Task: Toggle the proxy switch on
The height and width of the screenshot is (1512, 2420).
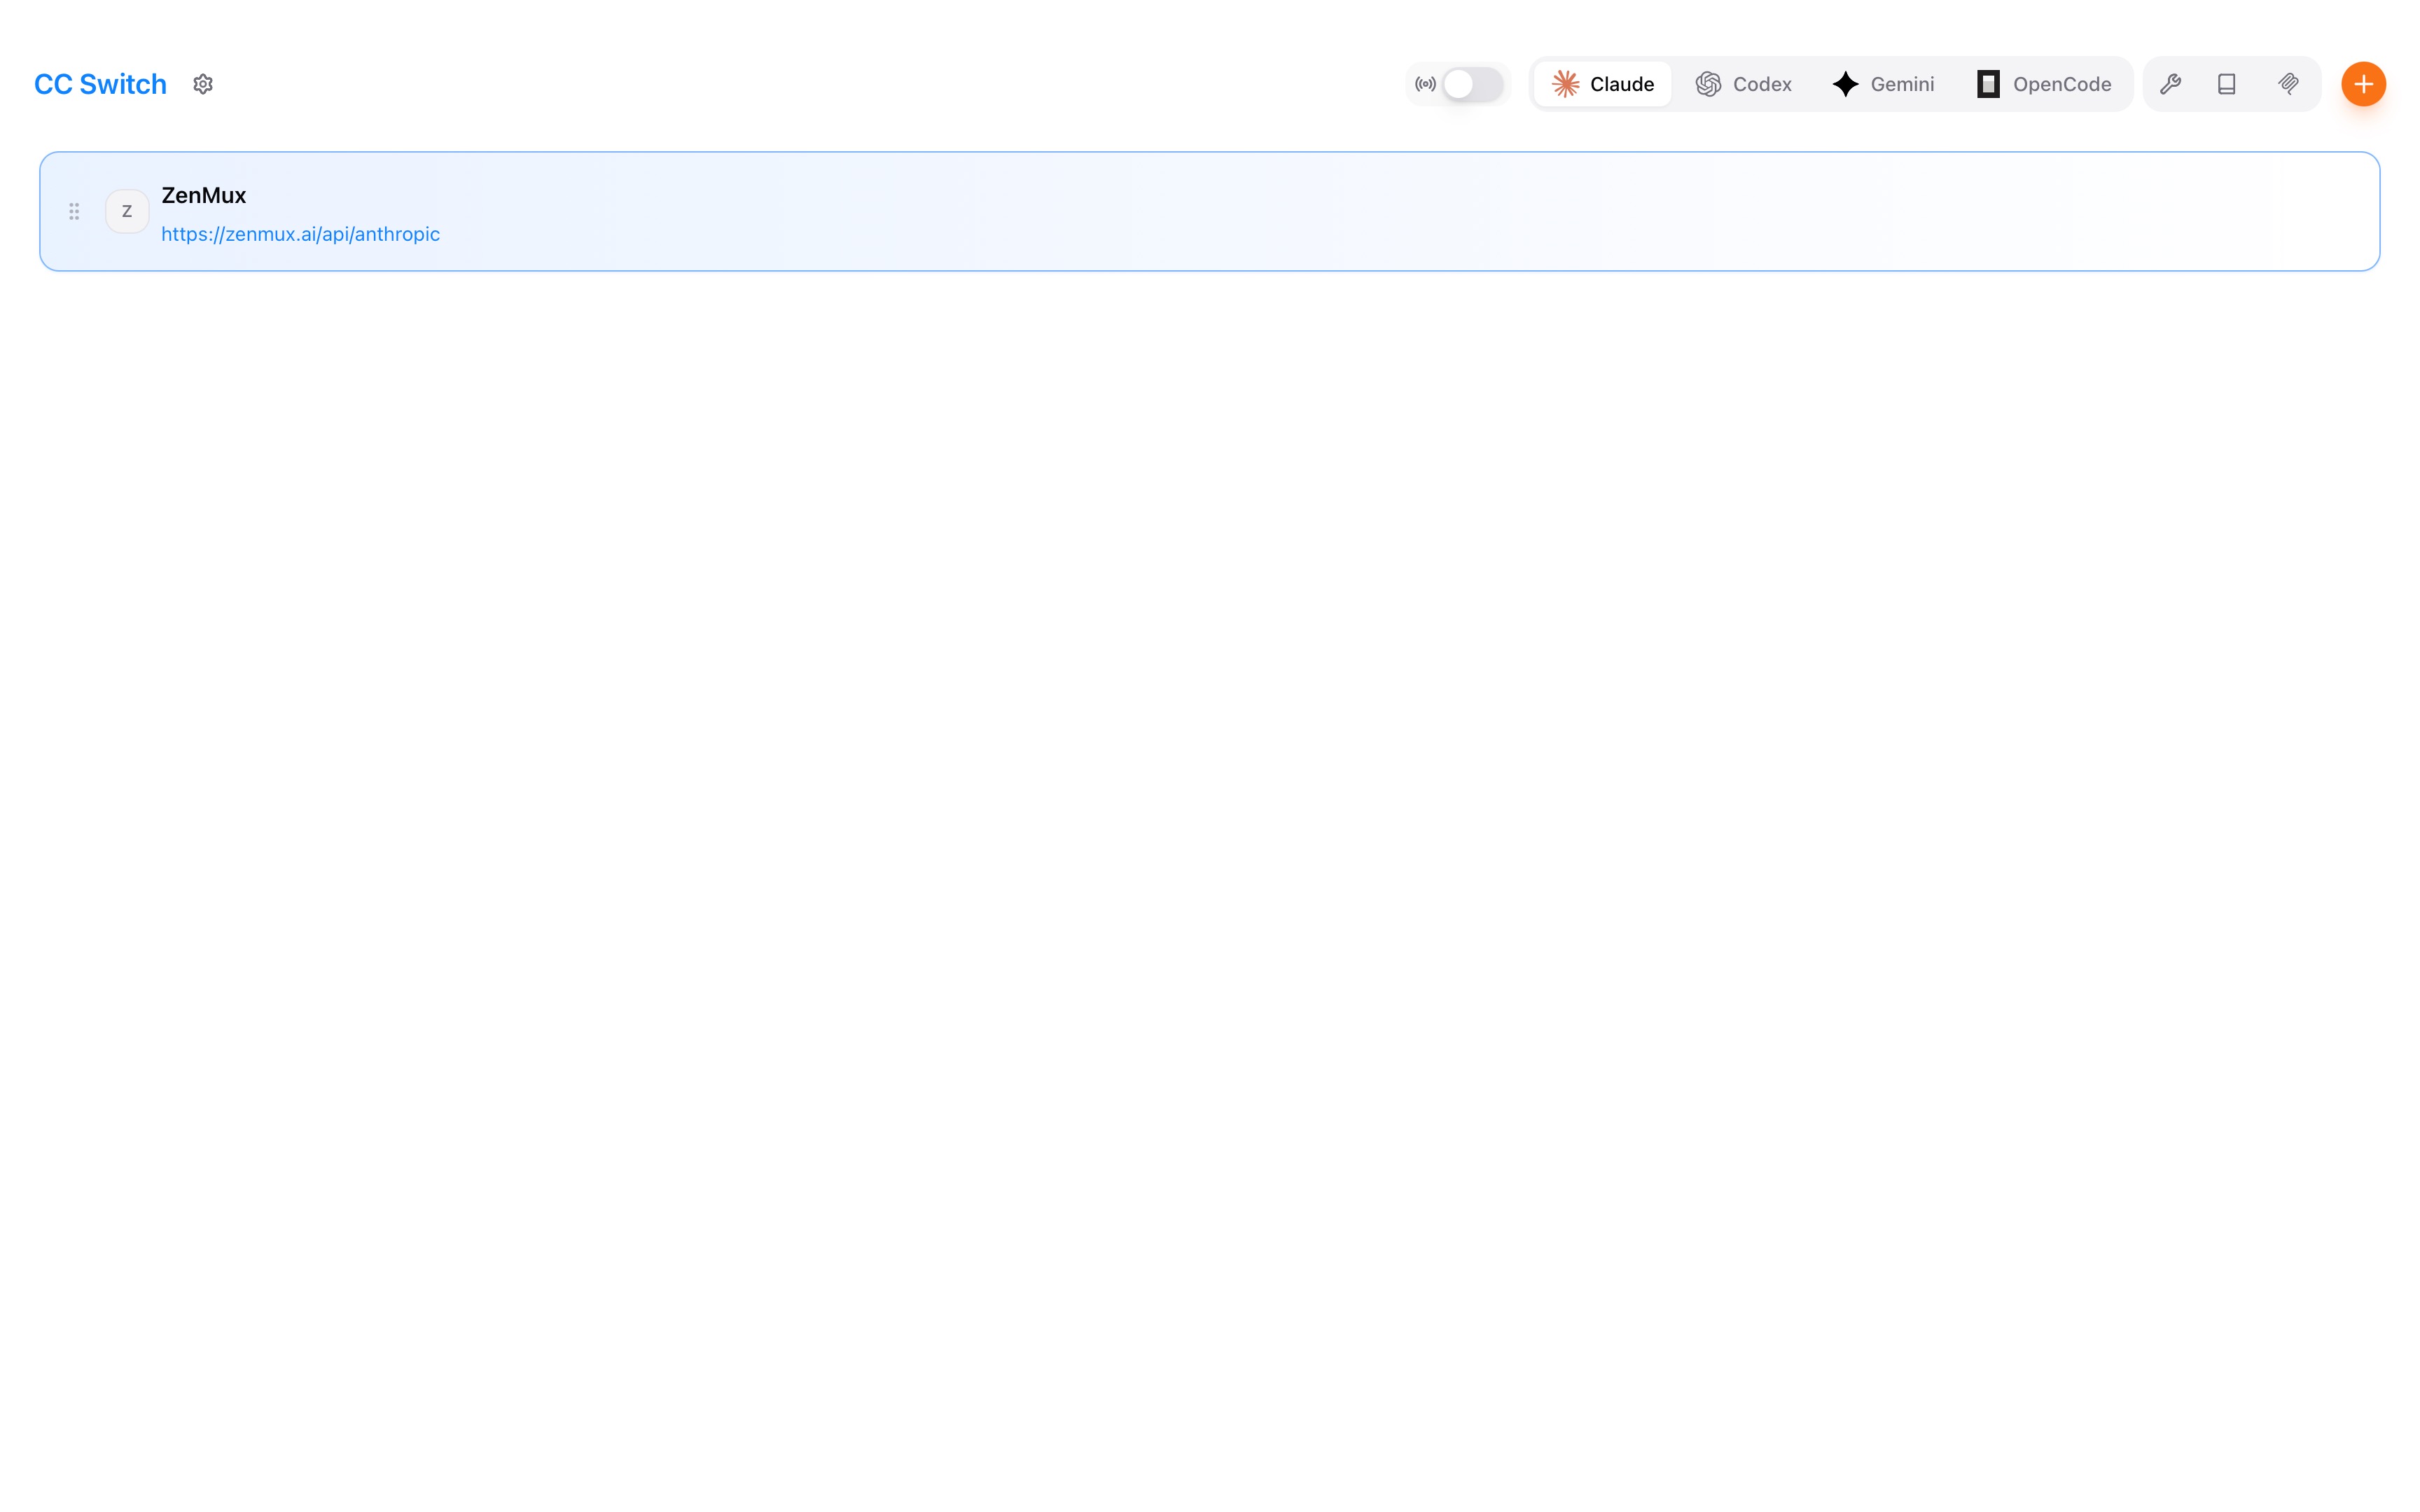Action: (x=1472, y=84)
